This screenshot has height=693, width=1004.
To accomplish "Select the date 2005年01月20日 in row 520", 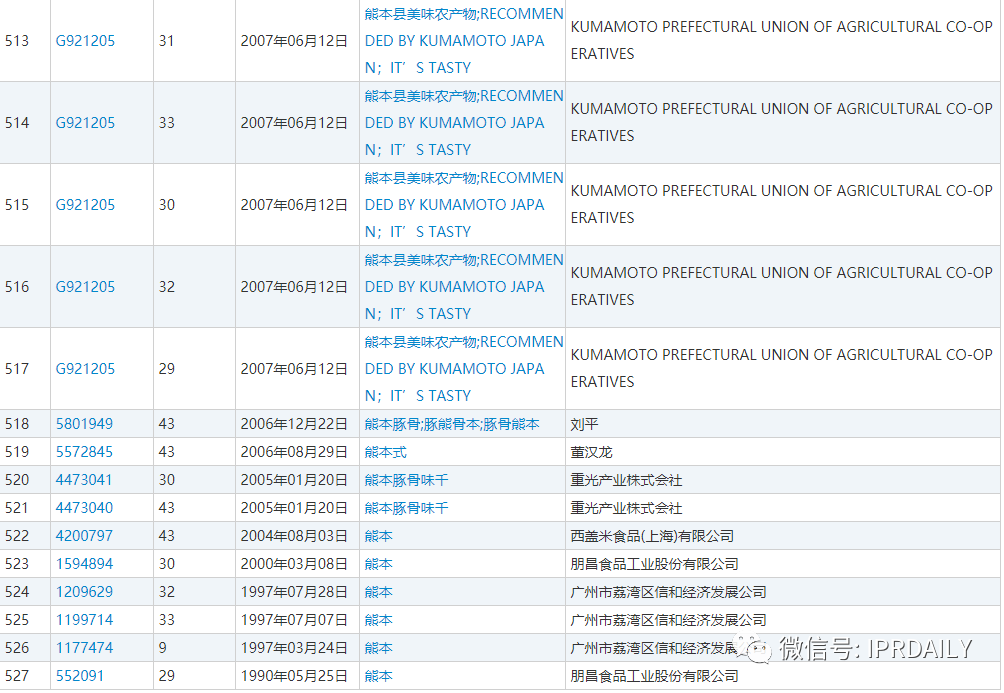I will coord(294,480).
